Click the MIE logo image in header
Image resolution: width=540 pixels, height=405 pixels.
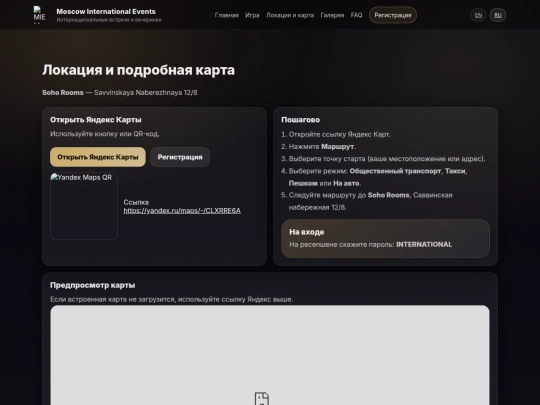pos(40,15)
